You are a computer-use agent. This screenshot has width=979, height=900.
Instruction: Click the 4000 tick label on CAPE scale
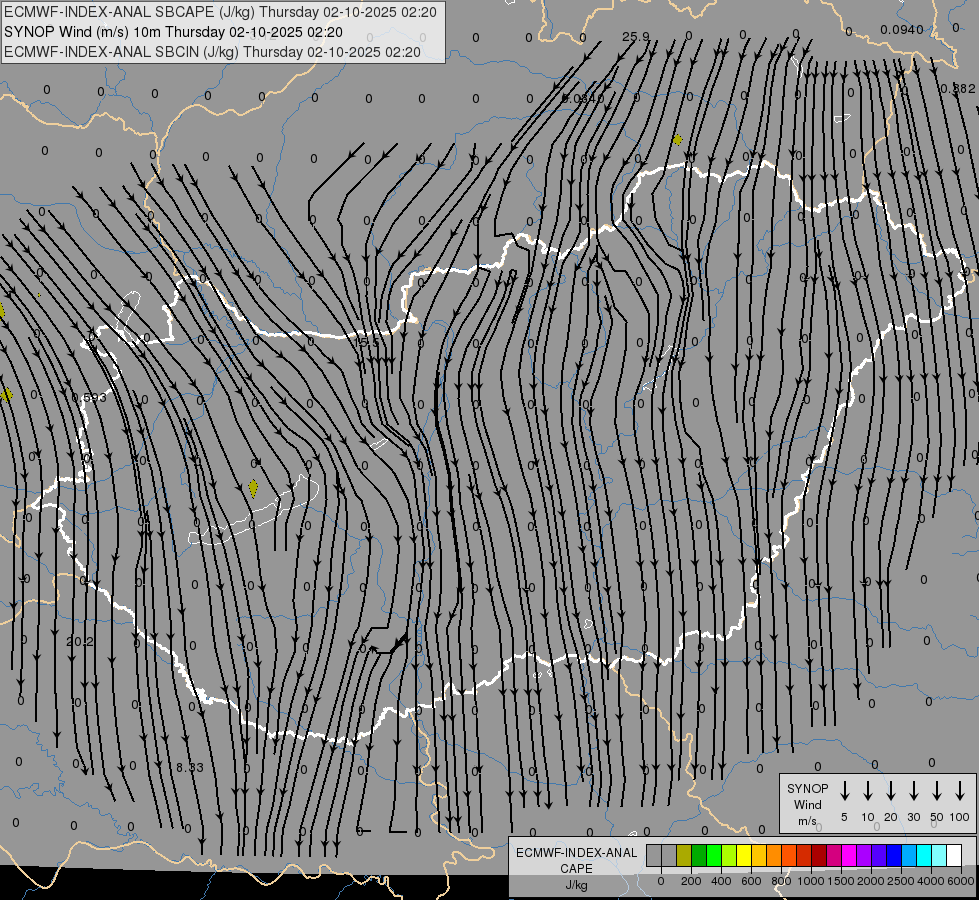931,881
